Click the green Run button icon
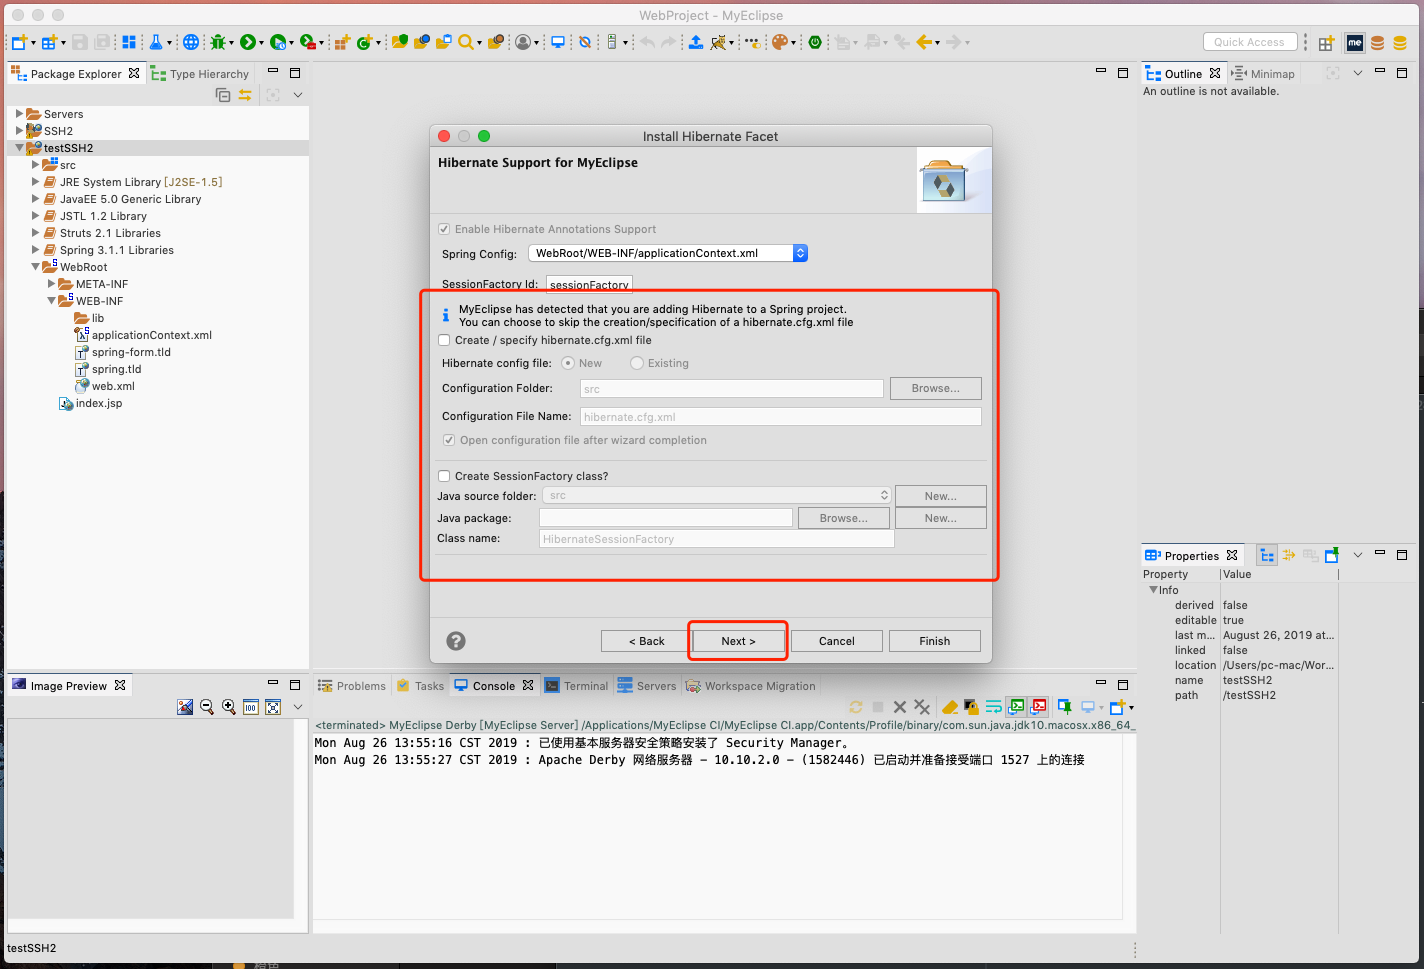This screenshot has height=969, width=1424. click(248, 42)
